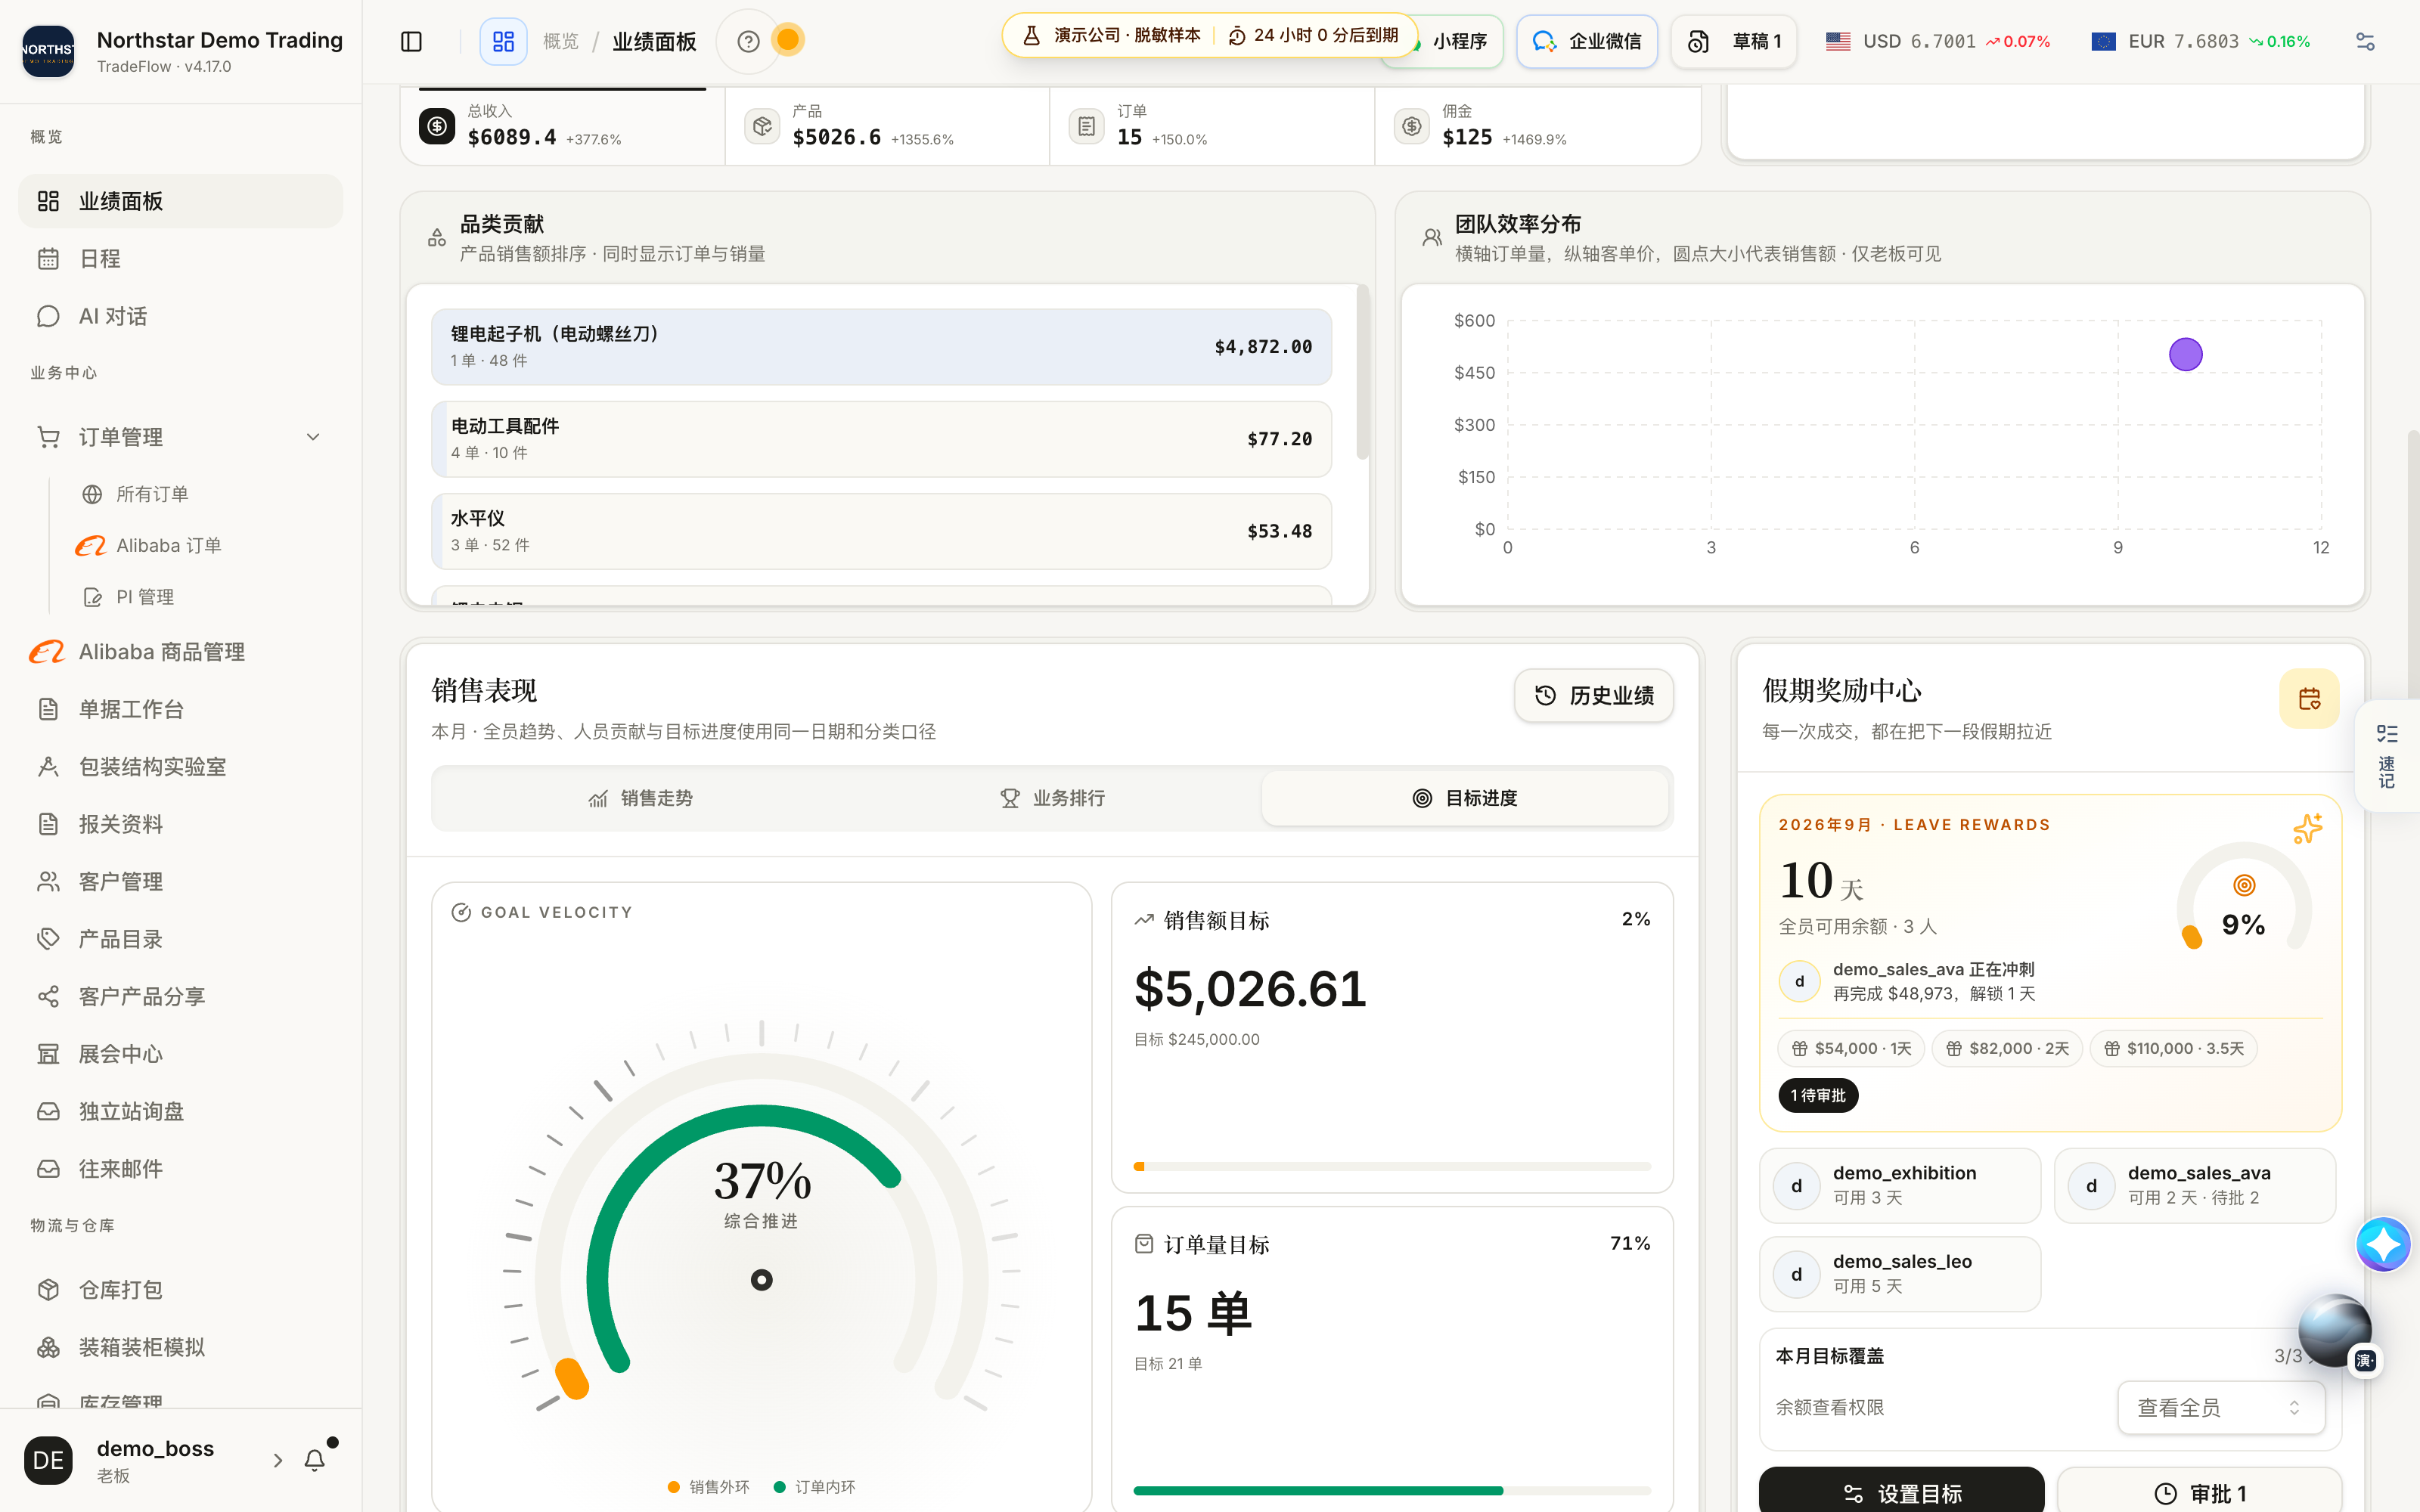Image resolution: width=2420 pixels, height=1512 pixels.
Task: Expand the demo_boss account menu arrow
Action: 278,1460
